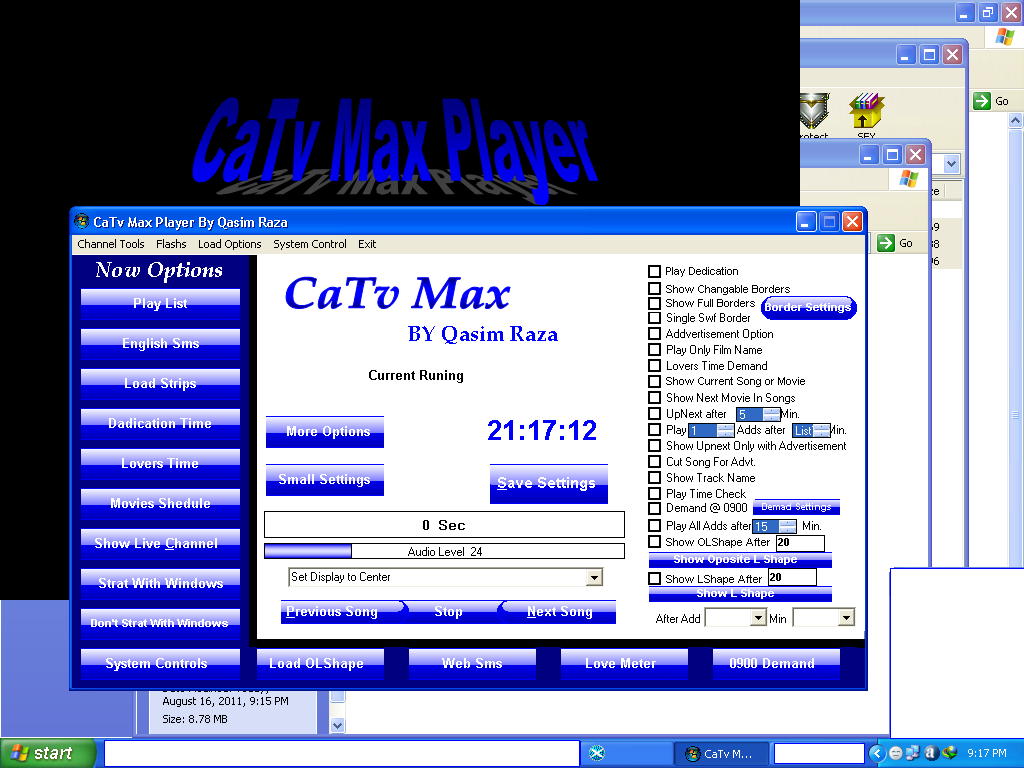Skip to Next Song

coord(559,611)
